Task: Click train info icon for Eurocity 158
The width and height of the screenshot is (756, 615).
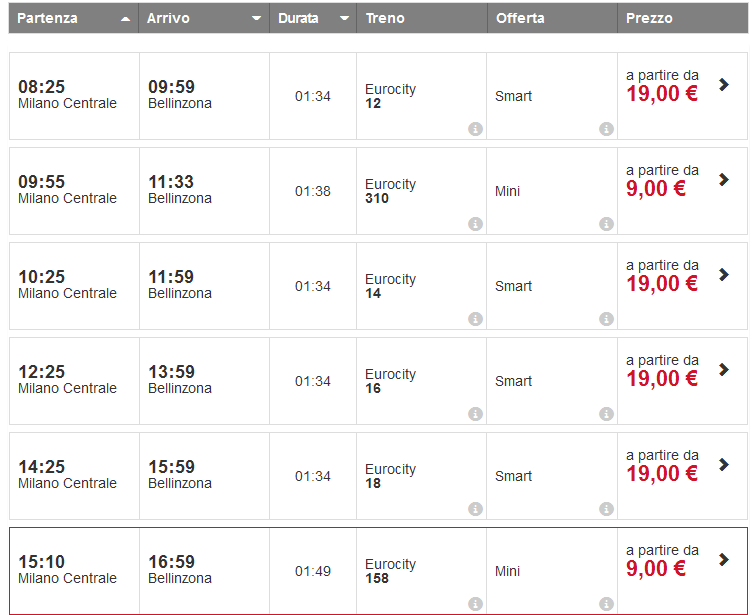Action: click(x=475, y=604)
